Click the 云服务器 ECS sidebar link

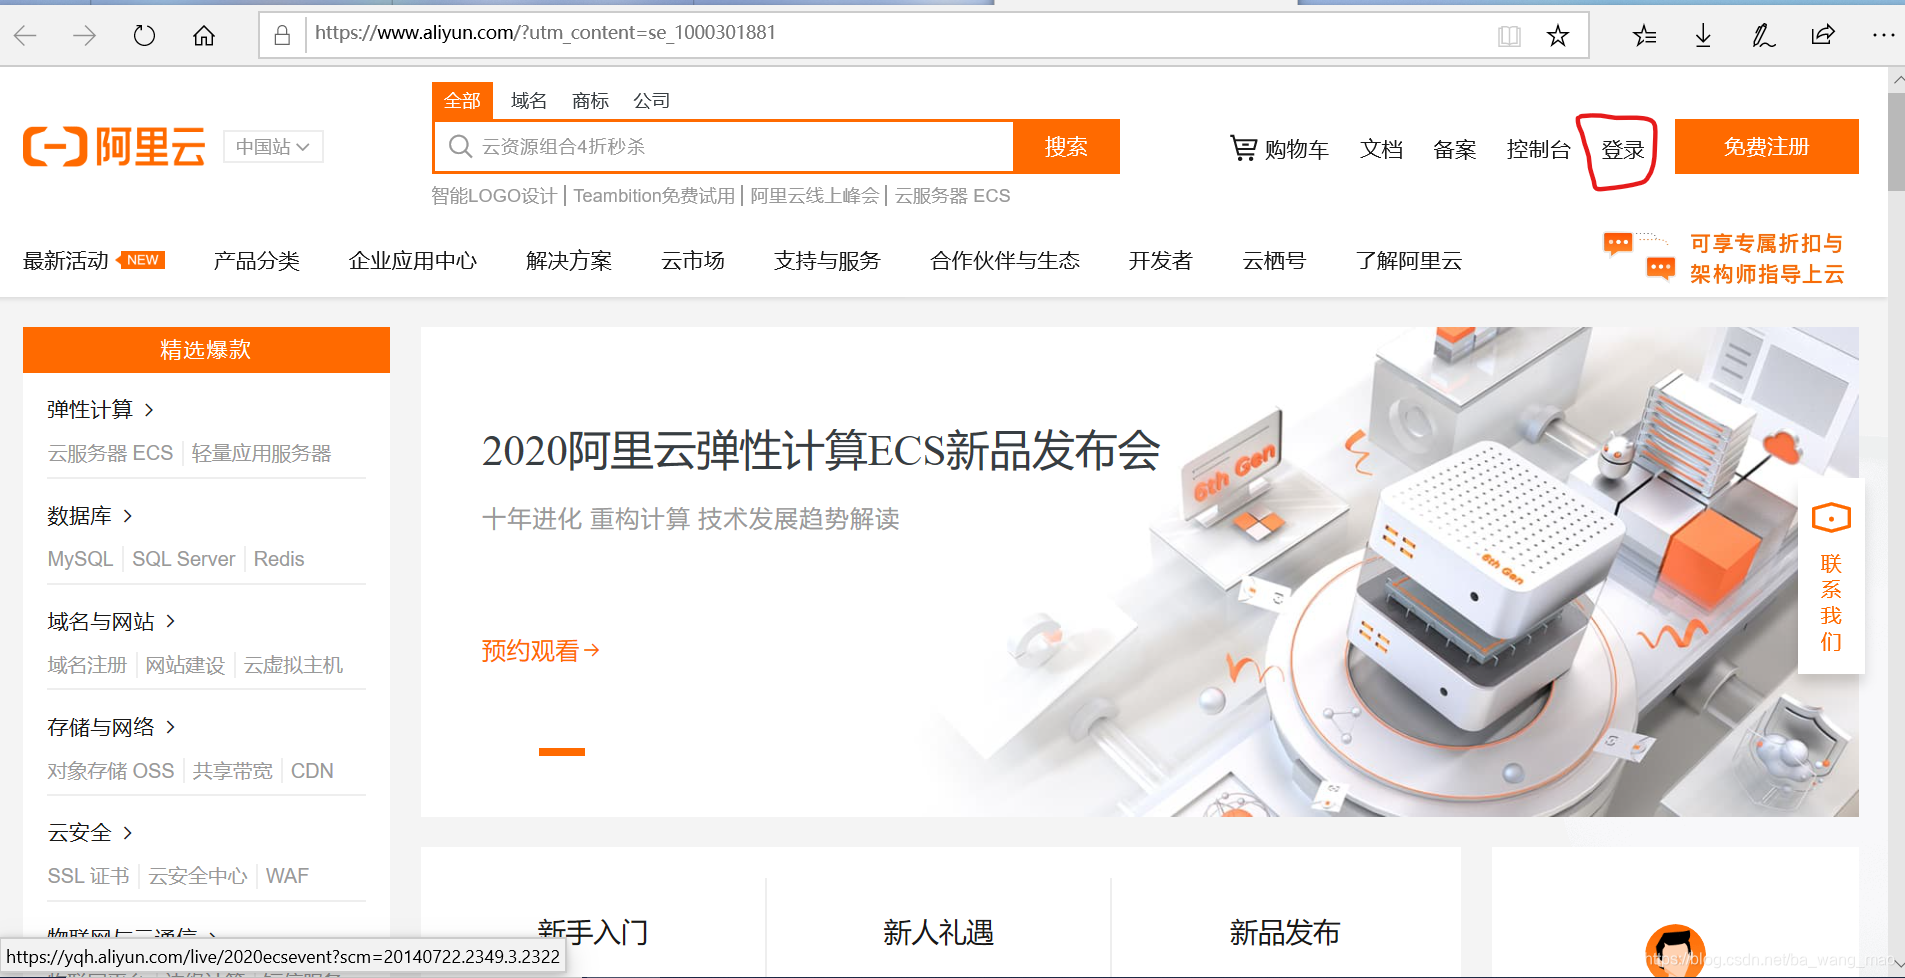(x=110, y=453)
